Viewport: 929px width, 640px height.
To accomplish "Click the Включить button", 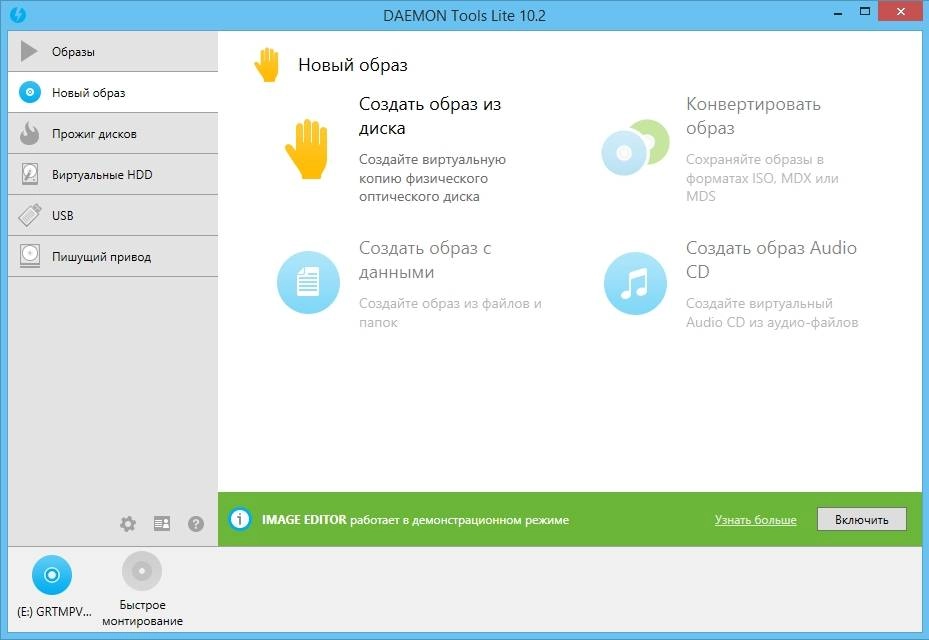I will tap(861, 520).
